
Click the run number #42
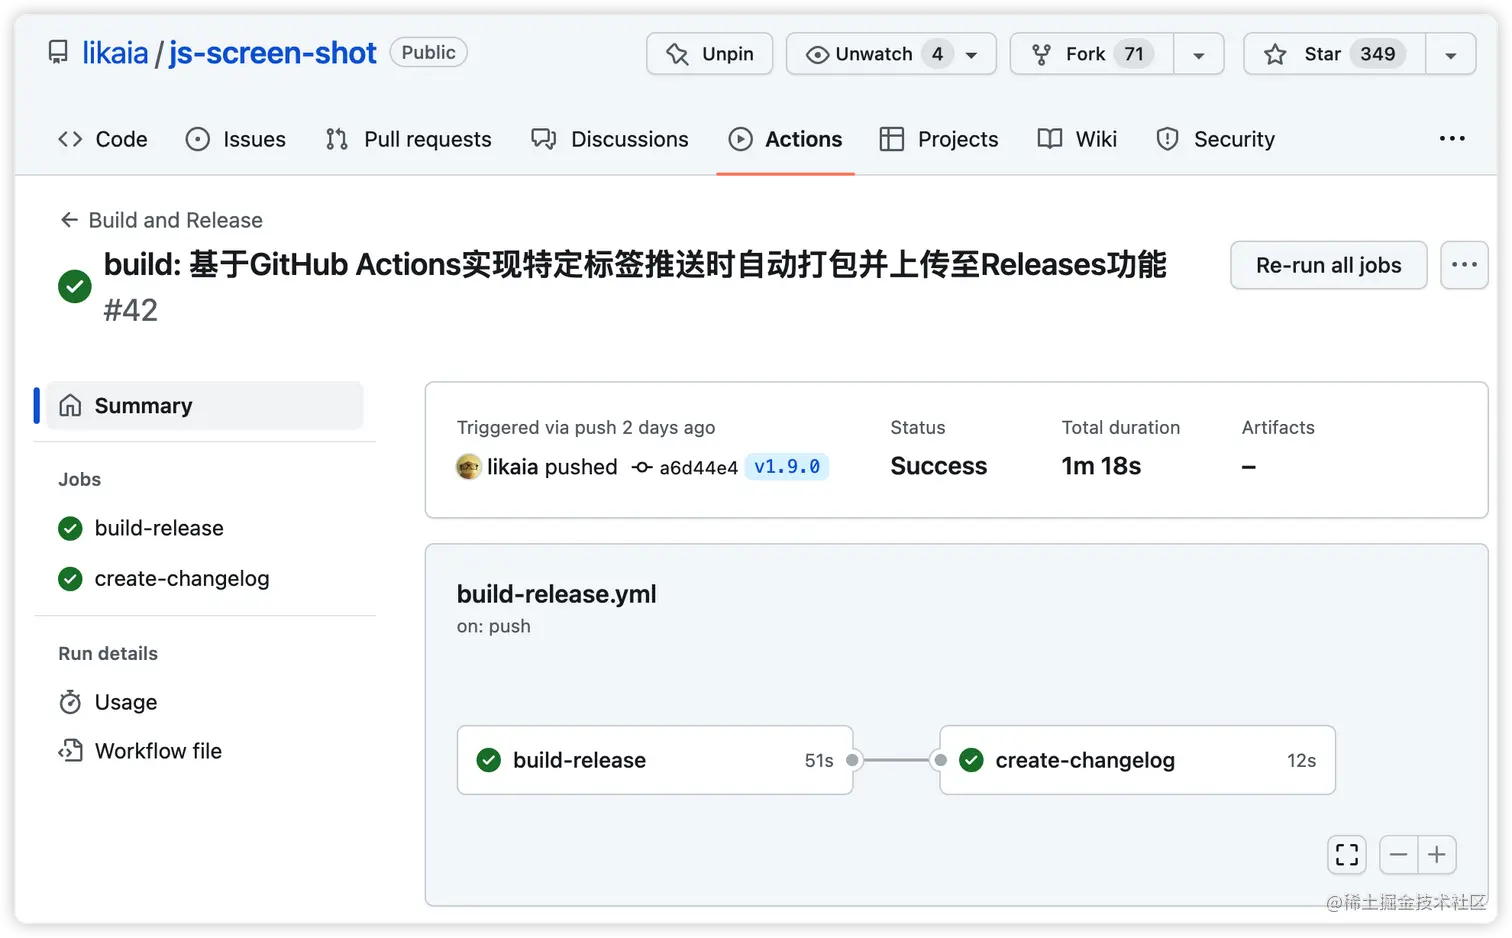(x=131, y=310)
